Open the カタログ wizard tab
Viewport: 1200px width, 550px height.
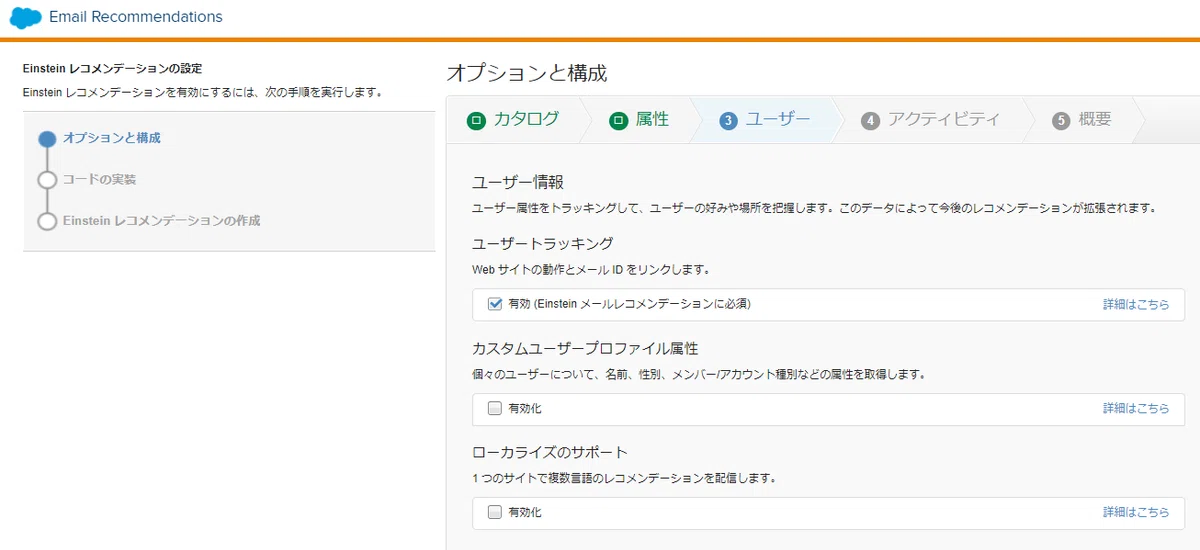tap(513, 120)
